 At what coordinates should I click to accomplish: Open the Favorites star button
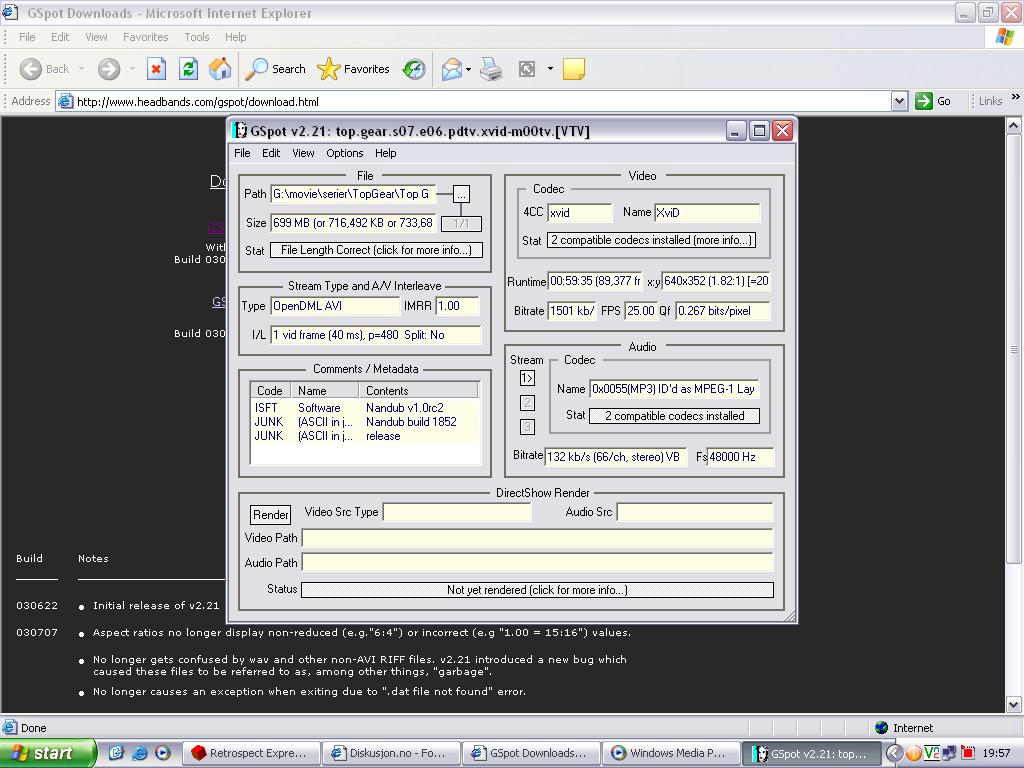[x=353, y=69]
